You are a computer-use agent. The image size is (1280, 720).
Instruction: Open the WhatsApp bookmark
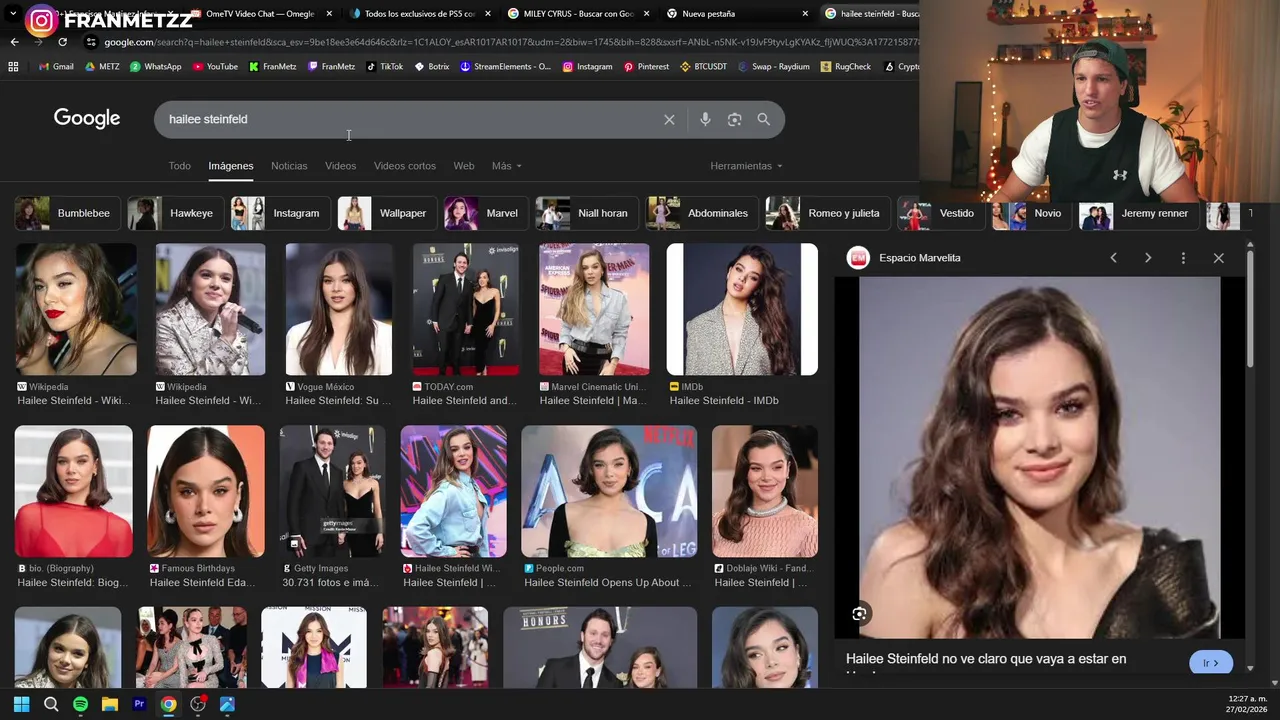click(155, 67)
